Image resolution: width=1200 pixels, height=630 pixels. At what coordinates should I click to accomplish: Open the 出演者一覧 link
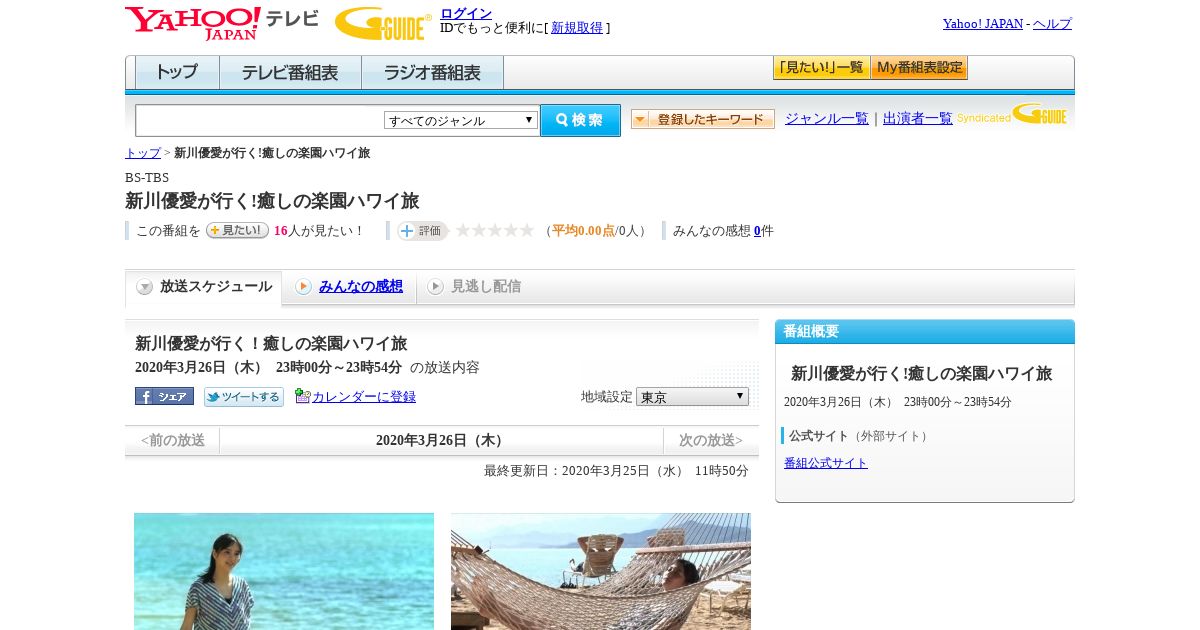(x=918, y=119)
